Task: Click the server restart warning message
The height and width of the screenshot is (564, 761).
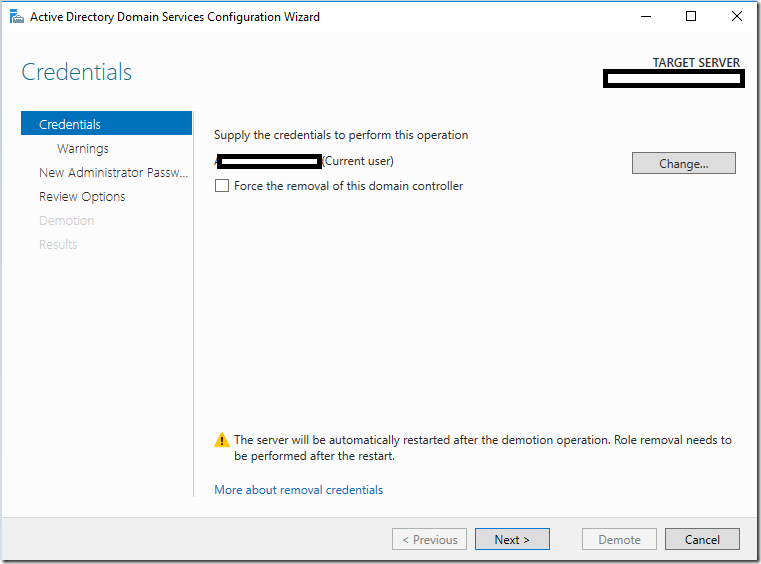Action: coord(482,448)
